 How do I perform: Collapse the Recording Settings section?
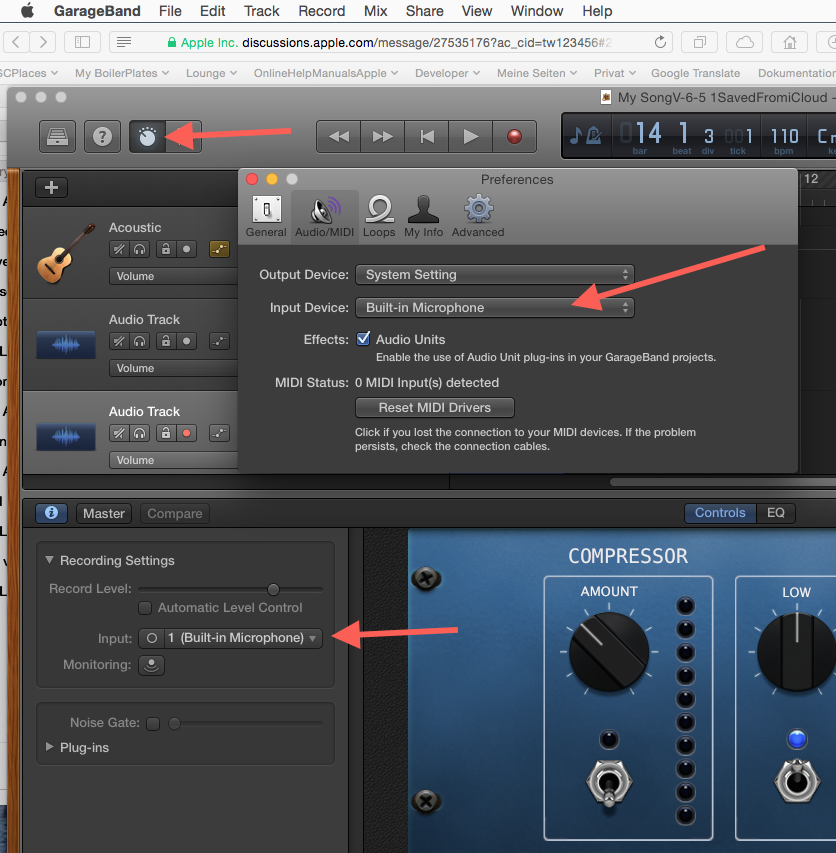[49, 560]
